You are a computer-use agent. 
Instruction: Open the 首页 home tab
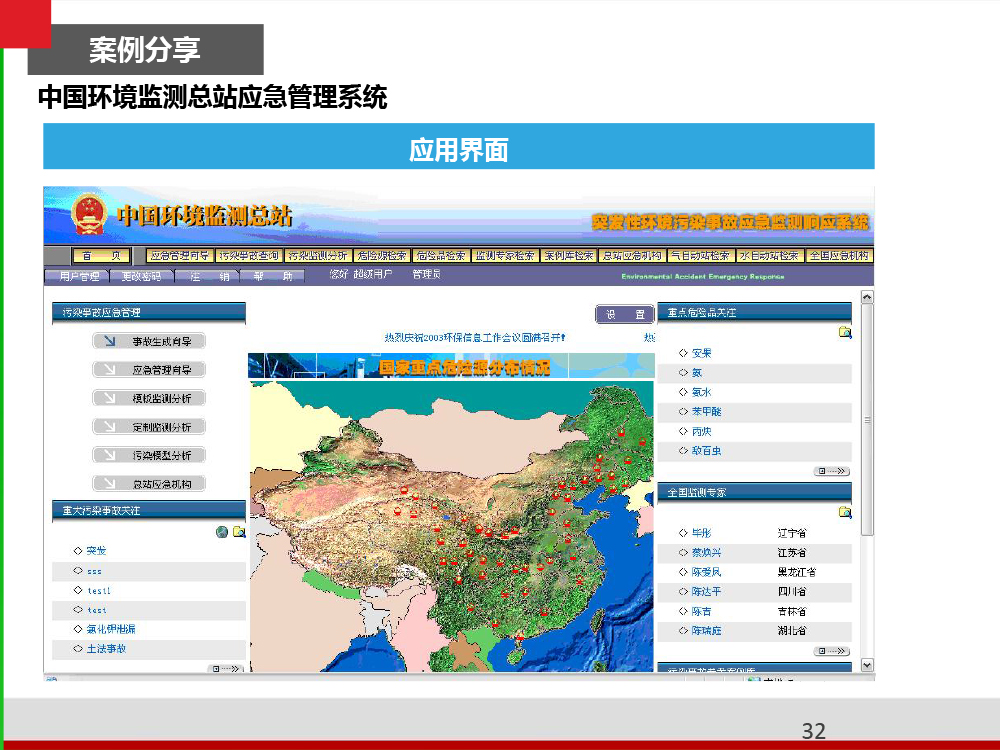(x=100, y=256)
